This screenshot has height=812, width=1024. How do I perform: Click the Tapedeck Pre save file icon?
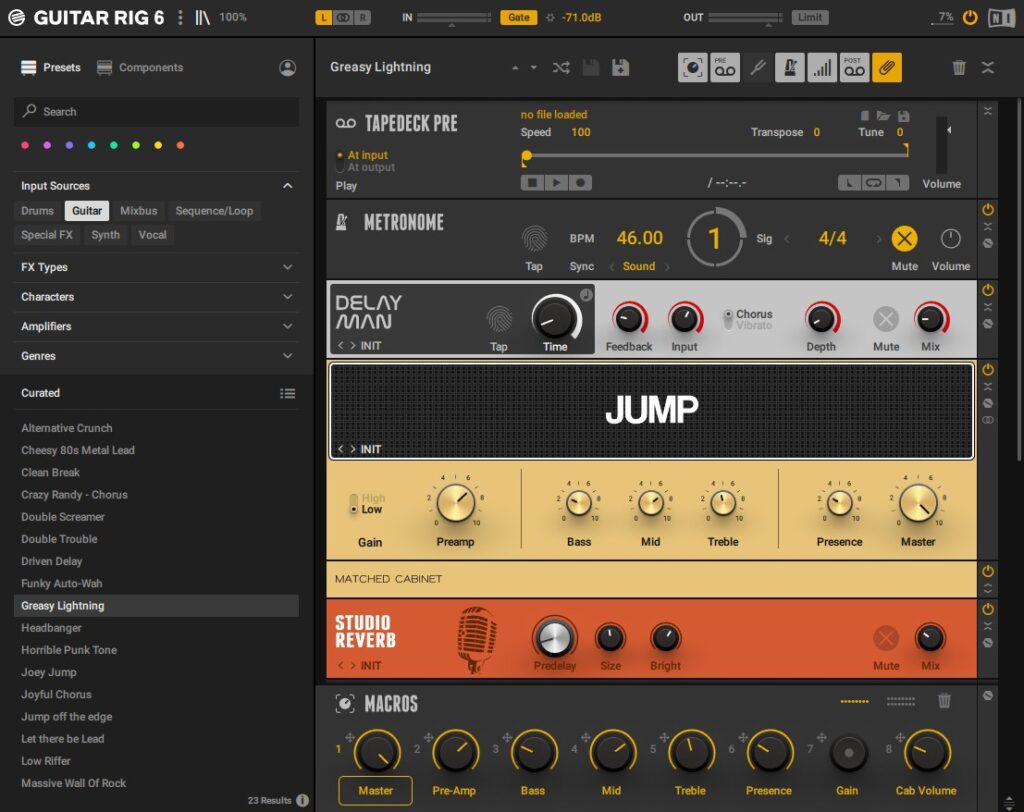click(x=903, y=116)
